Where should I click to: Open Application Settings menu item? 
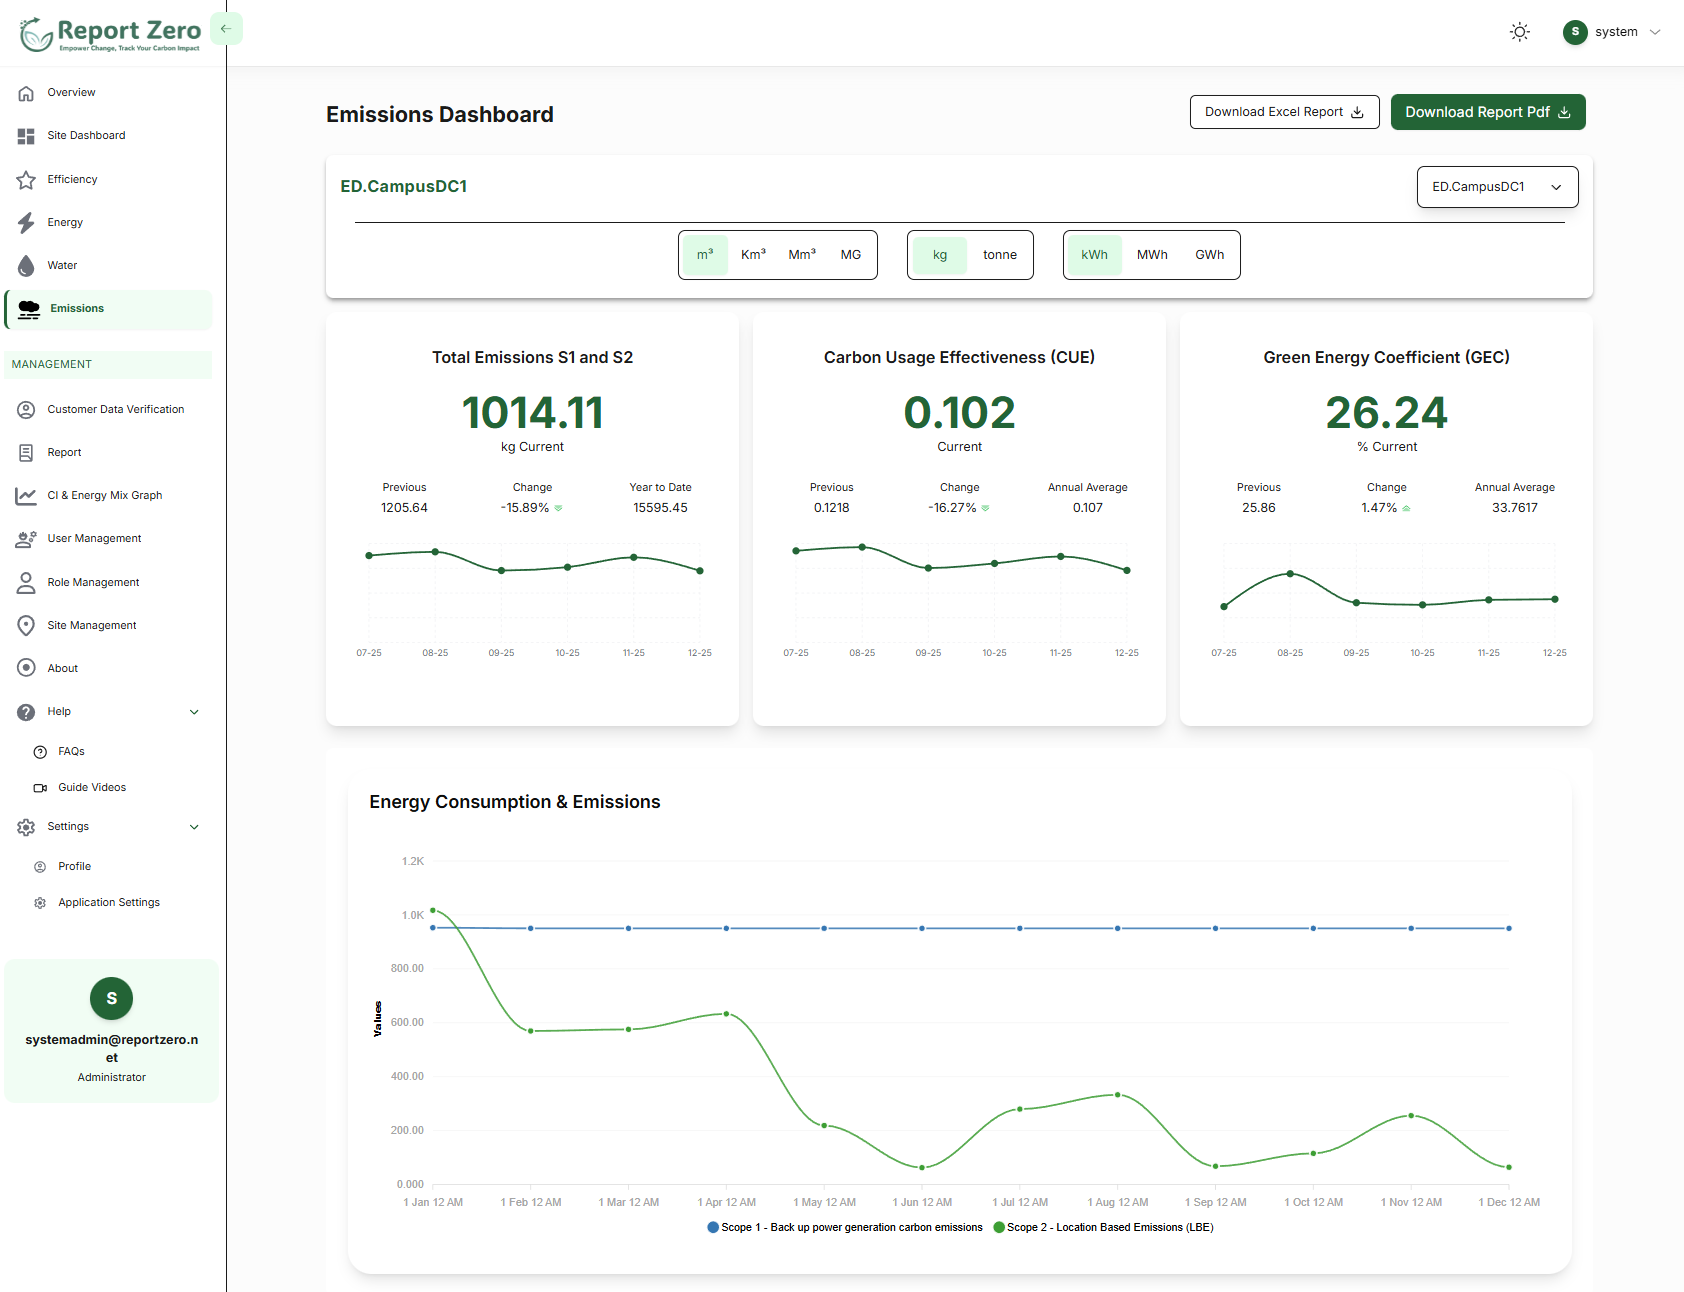[x=109, y=903]
